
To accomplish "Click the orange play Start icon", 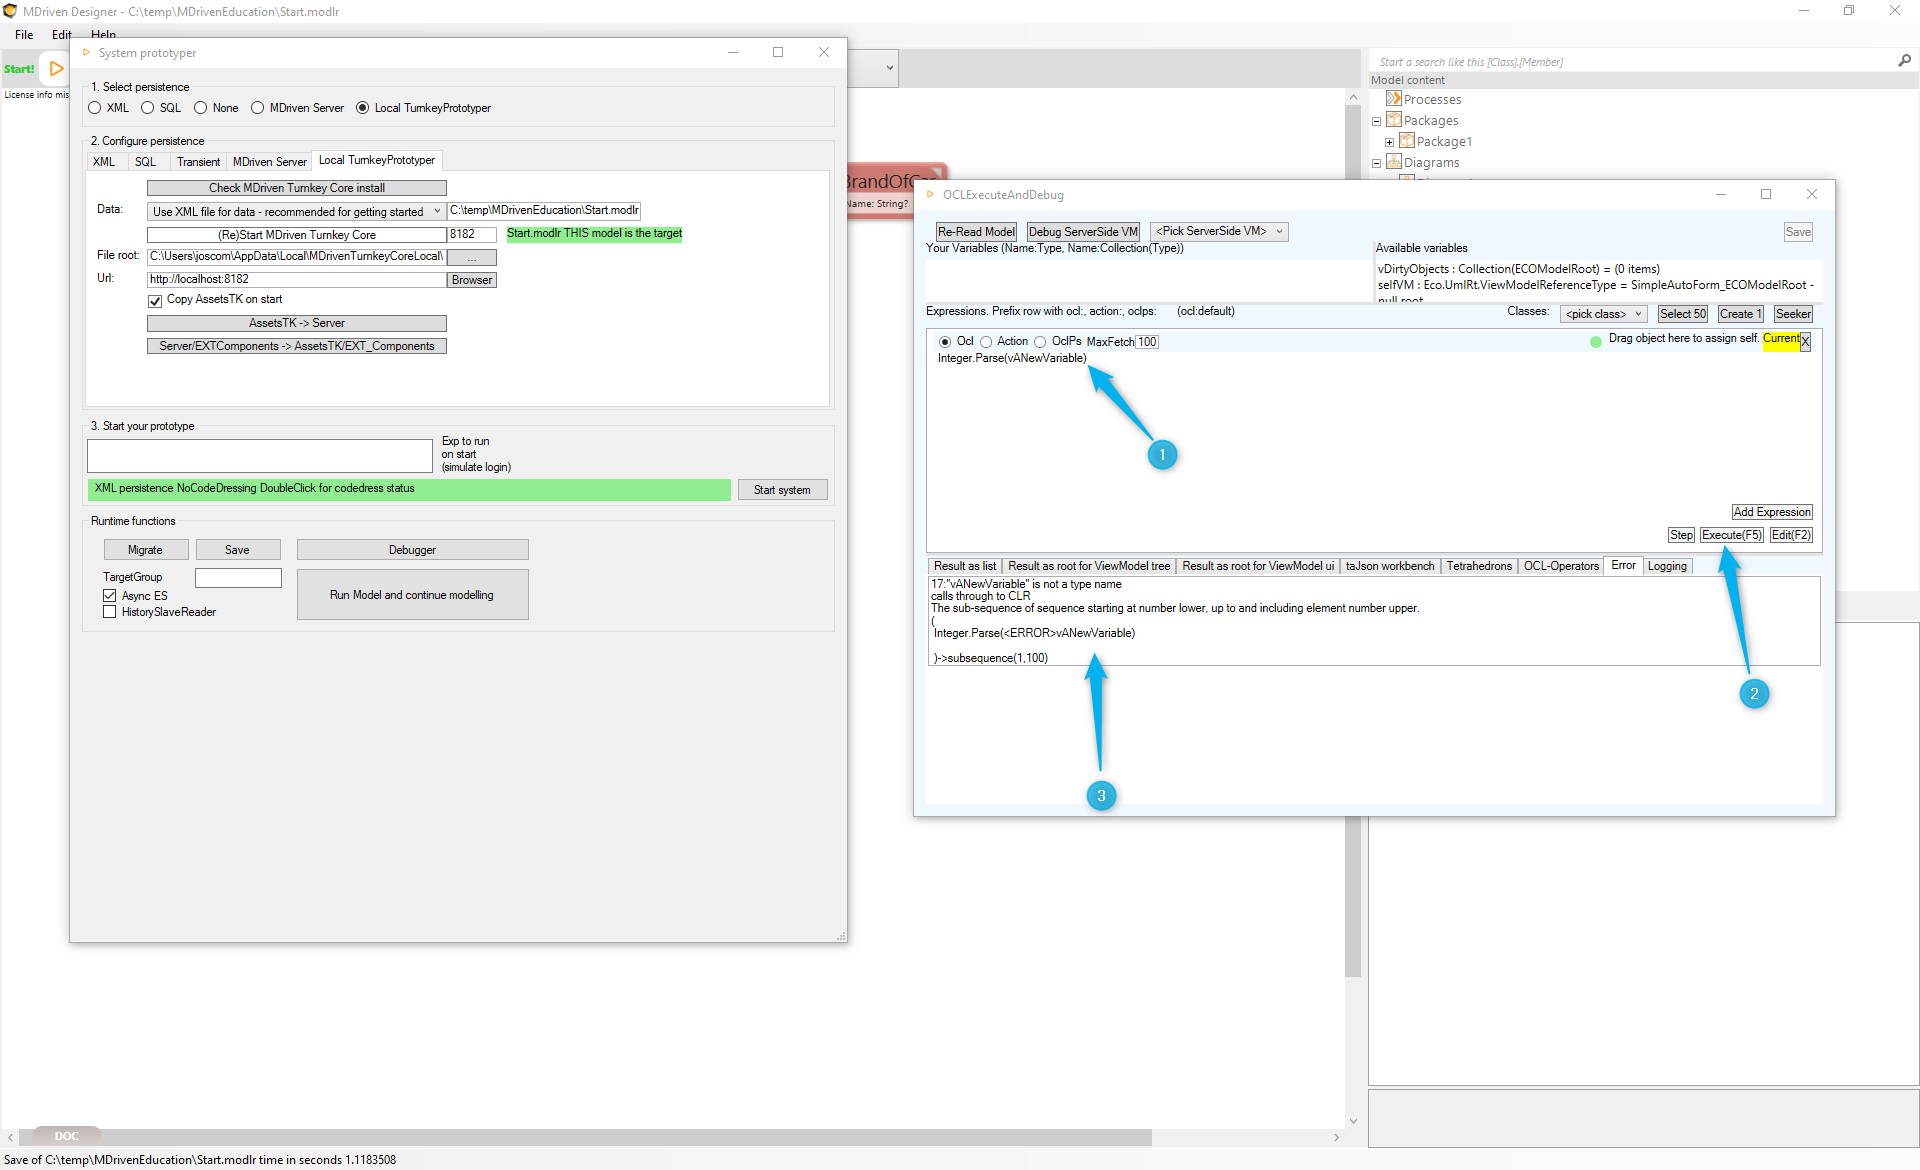I will click(57, 69).
